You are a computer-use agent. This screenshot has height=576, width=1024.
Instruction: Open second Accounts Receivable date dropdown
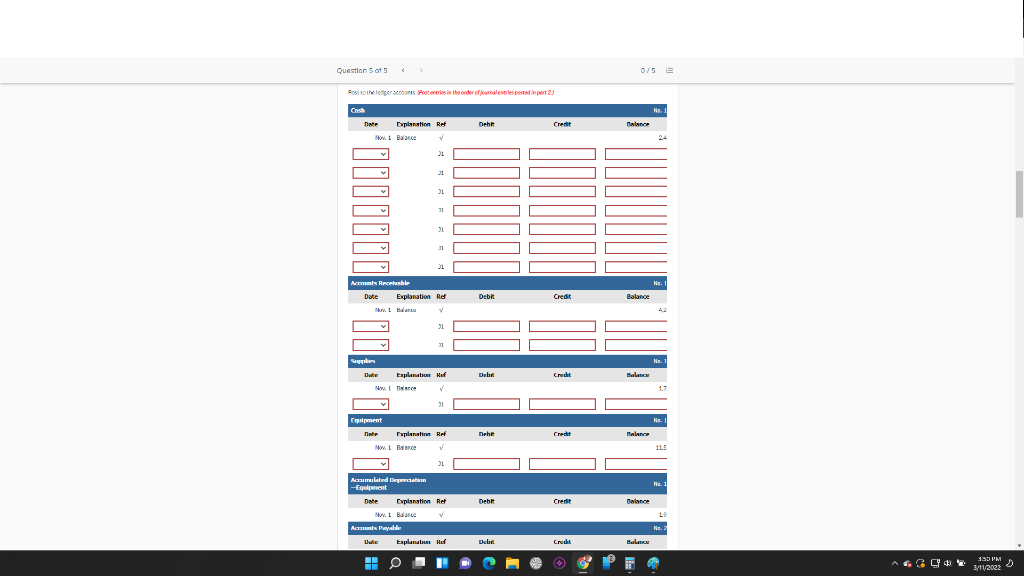tap(370, 345)
